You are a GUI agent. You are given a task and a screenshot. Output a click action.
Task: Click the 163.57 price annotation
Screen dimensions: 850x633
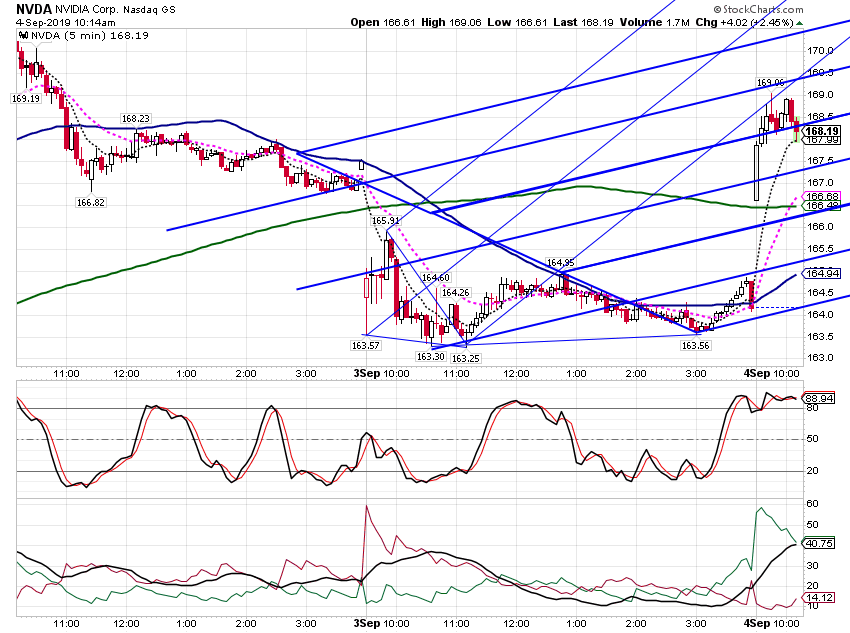(366, 345)
